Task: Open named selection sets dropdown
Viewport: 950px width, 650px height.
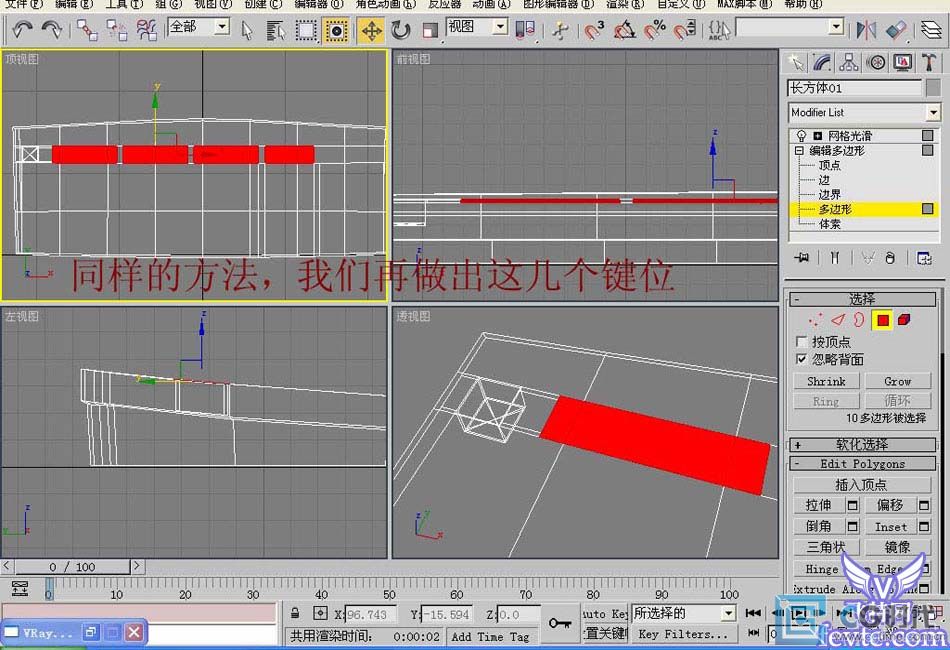Action: click(x=836, y=26)
